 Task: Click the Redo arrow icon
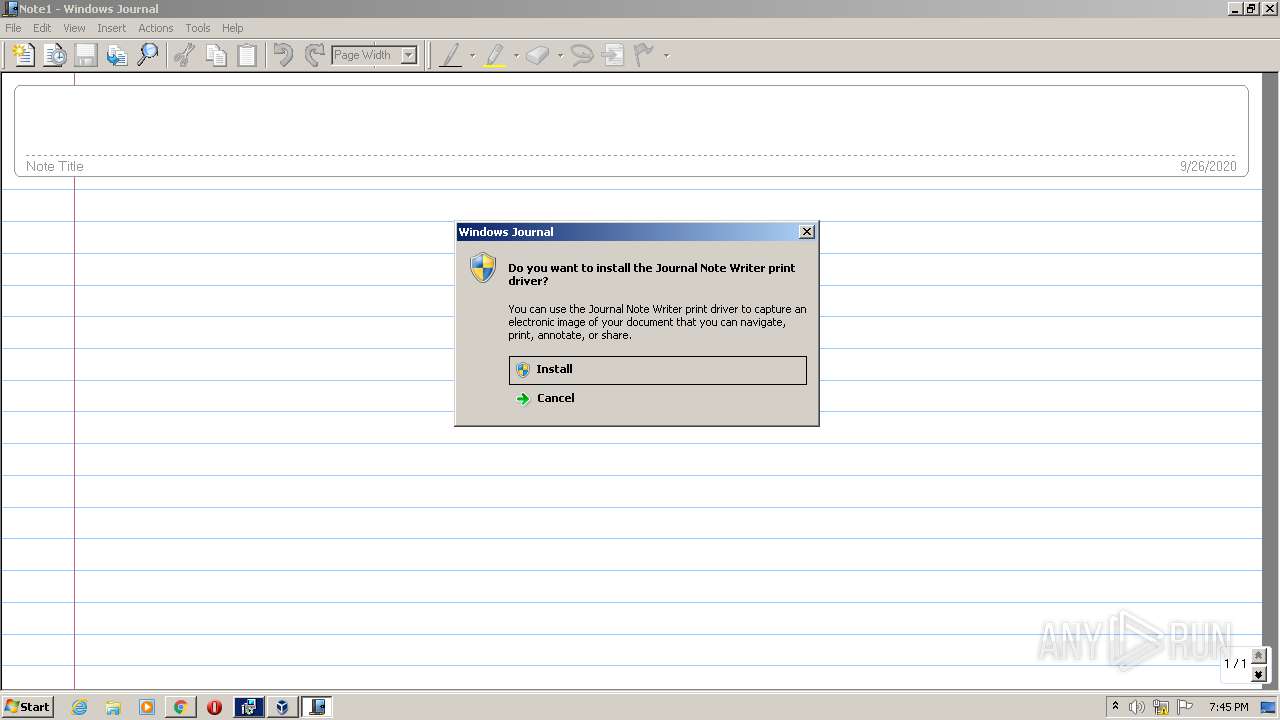point(314,55)
